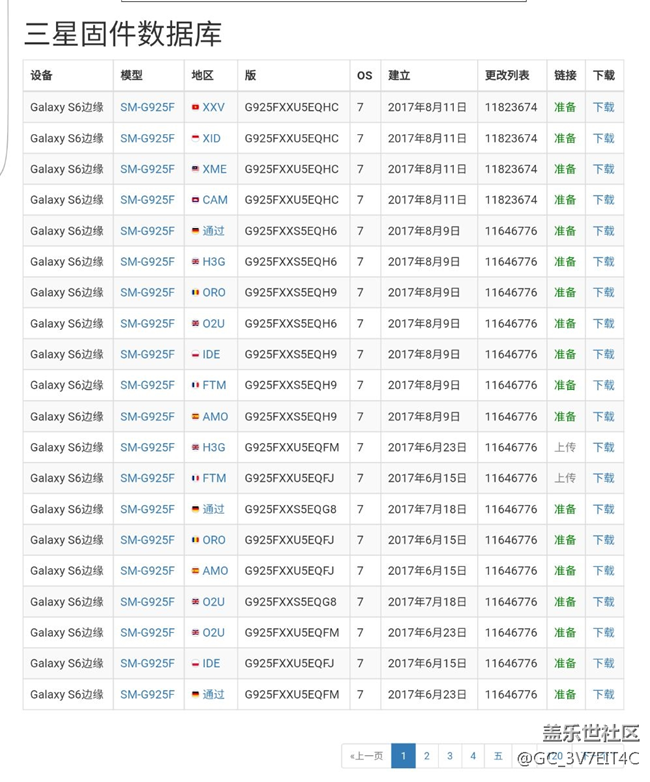
Task: Click green 准备 link in the XID row
Action: (565, 138)
